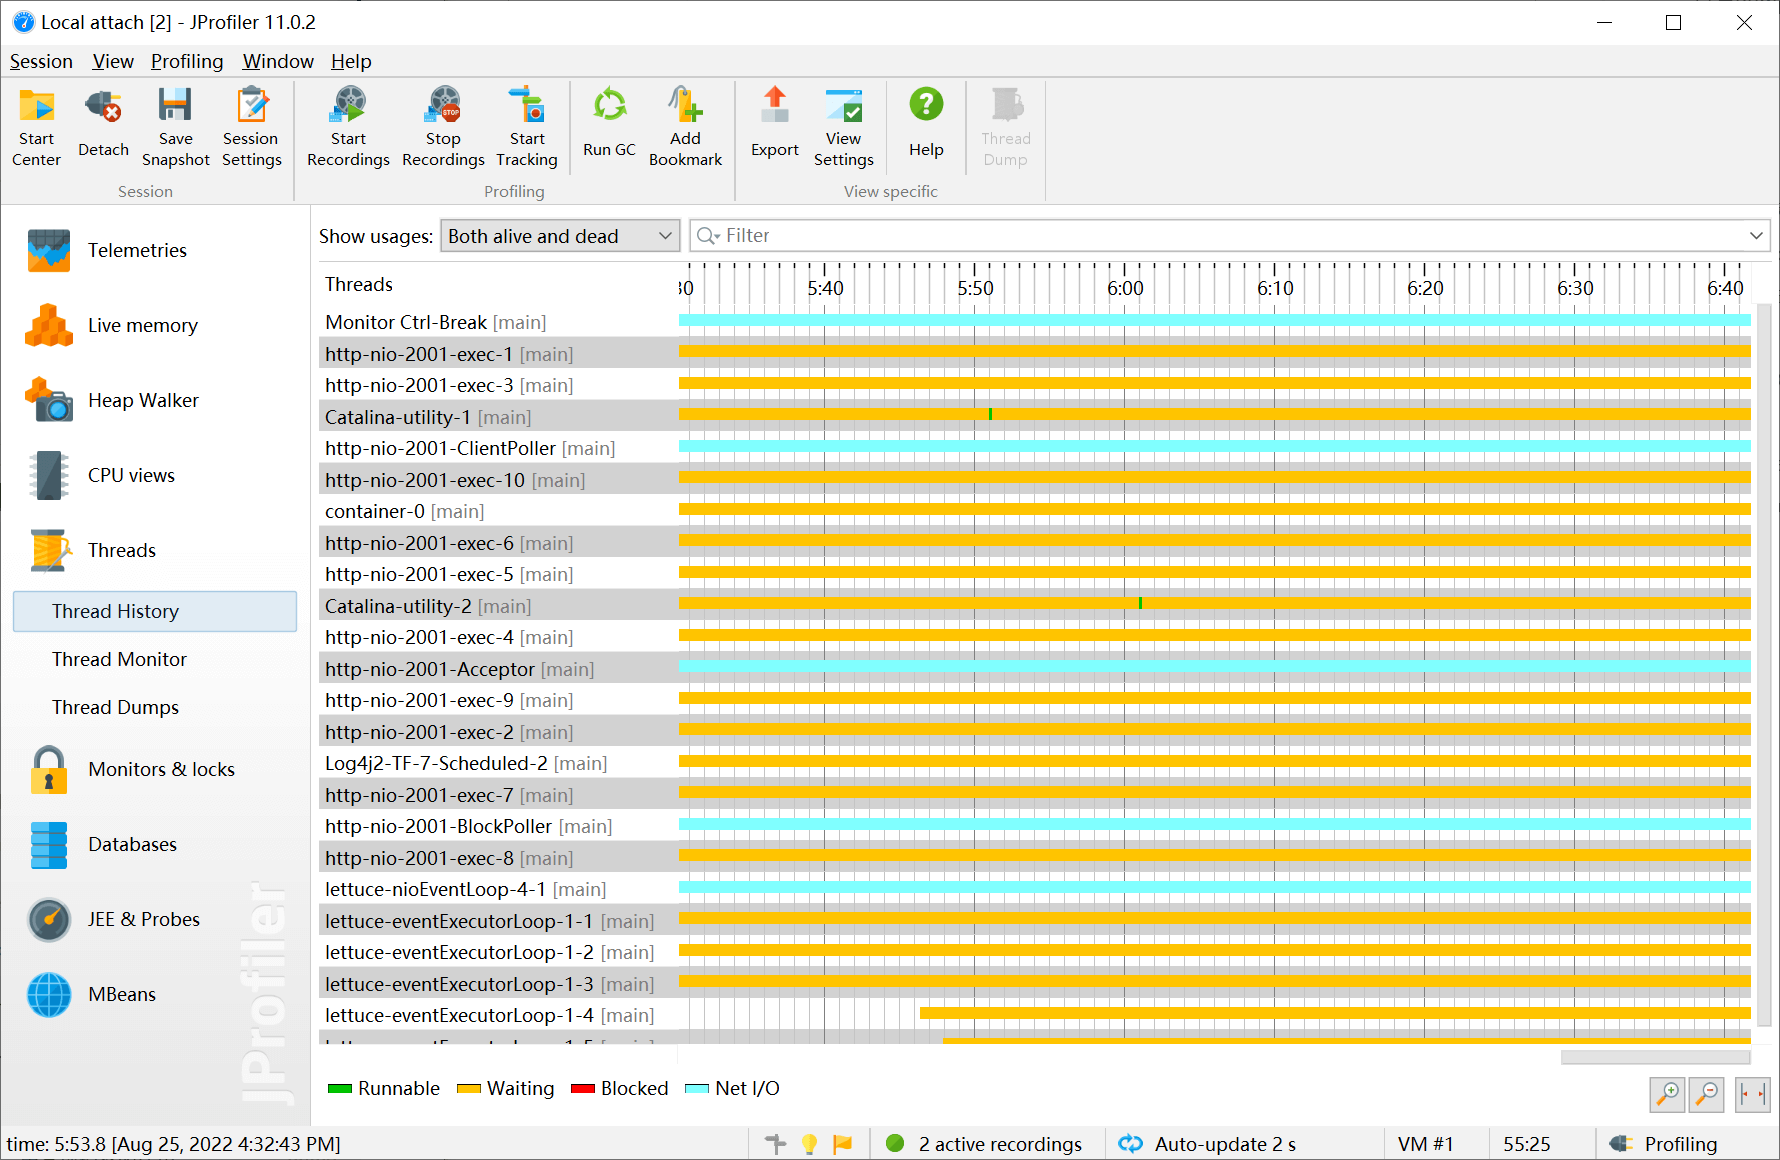This screenshot has height=1160, width=1780.
Task: Click the "Auto-update 2 s" status item
Action: point(1208,1144)
